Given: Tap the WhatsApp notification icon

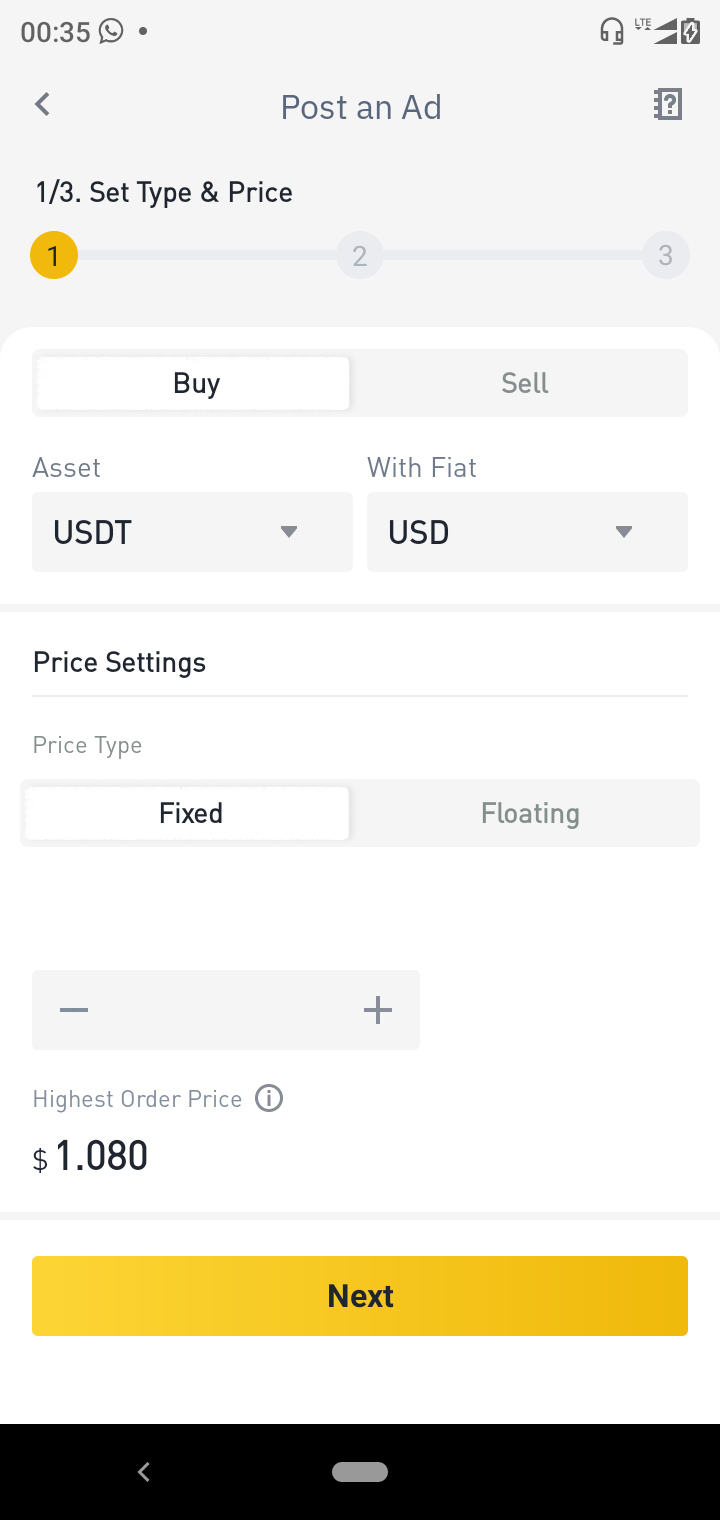Looking at the screenshot, I should point(111,31).
